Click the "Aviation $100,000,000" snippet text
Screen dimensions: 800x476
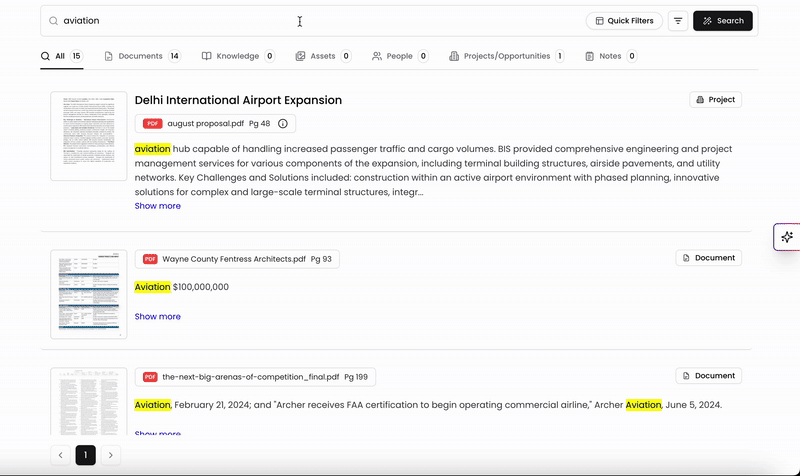pos(182,287)
